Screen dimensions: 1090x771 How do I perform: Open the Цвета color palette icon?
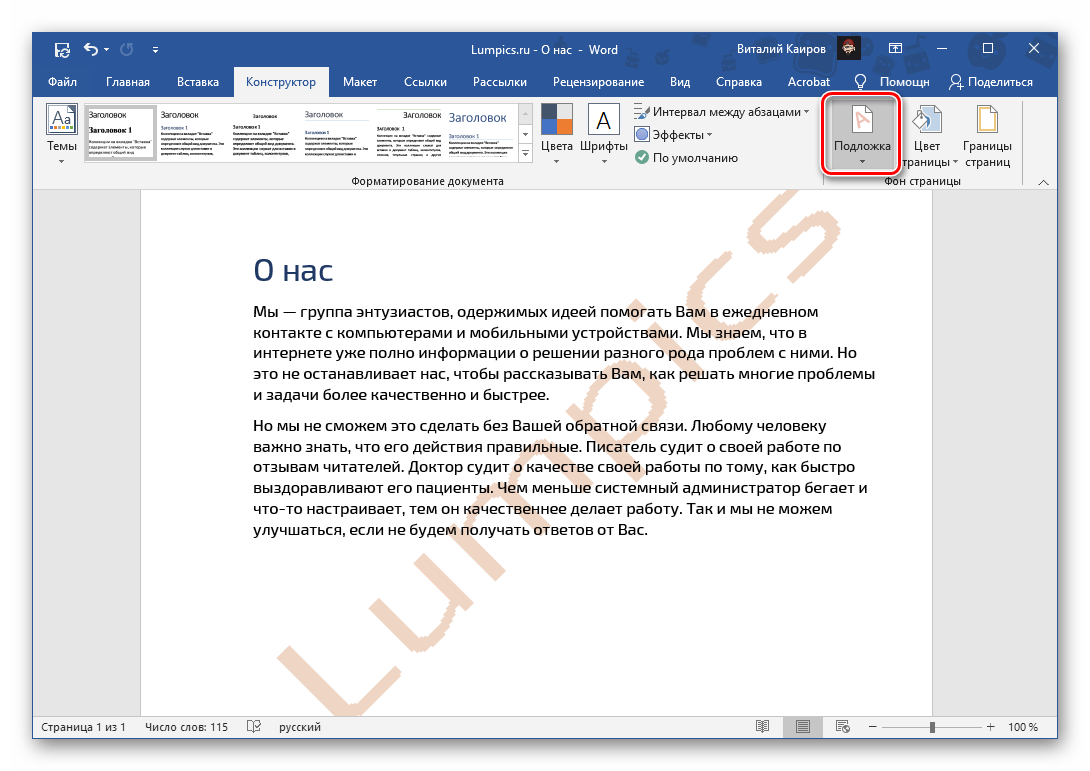point(557,134)
